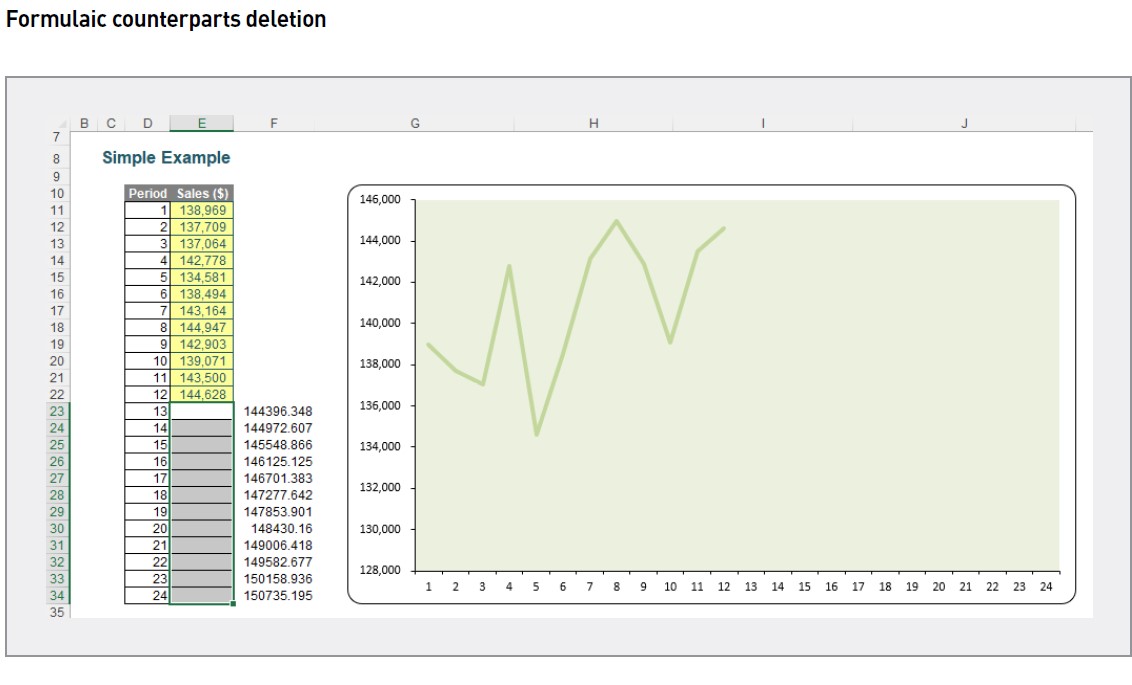Select the column F header
Screen dimensions: 1132x685
pyautogui.click(x=274, y=122)
